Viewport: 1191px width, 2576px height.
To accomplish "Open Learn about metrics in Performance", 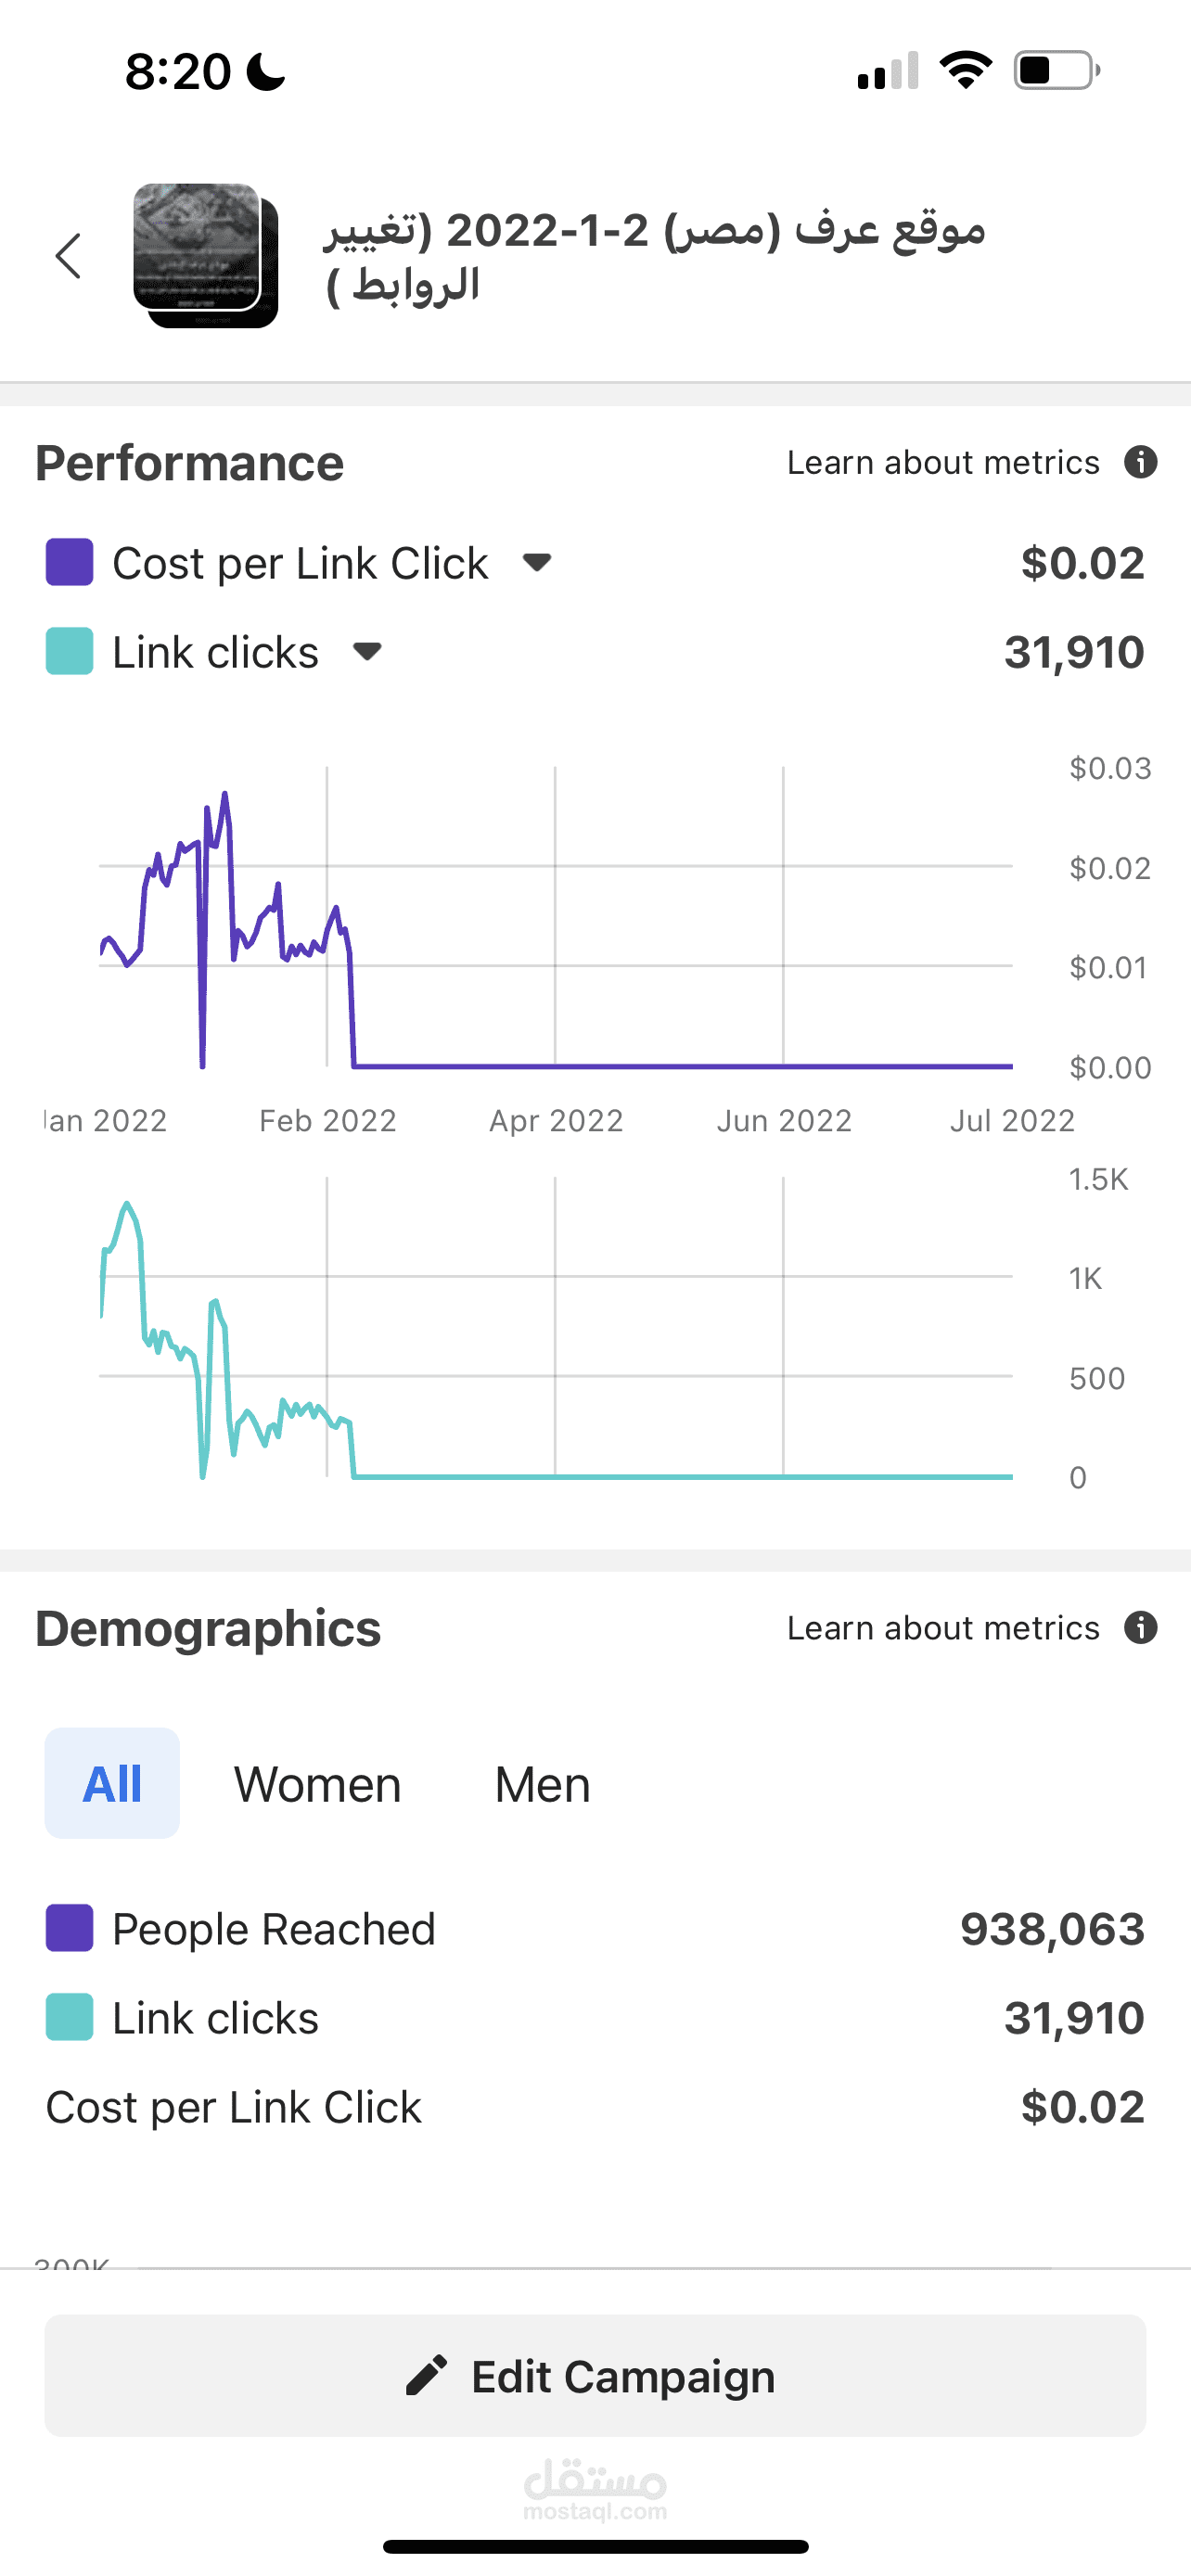I will pos(943,462).
